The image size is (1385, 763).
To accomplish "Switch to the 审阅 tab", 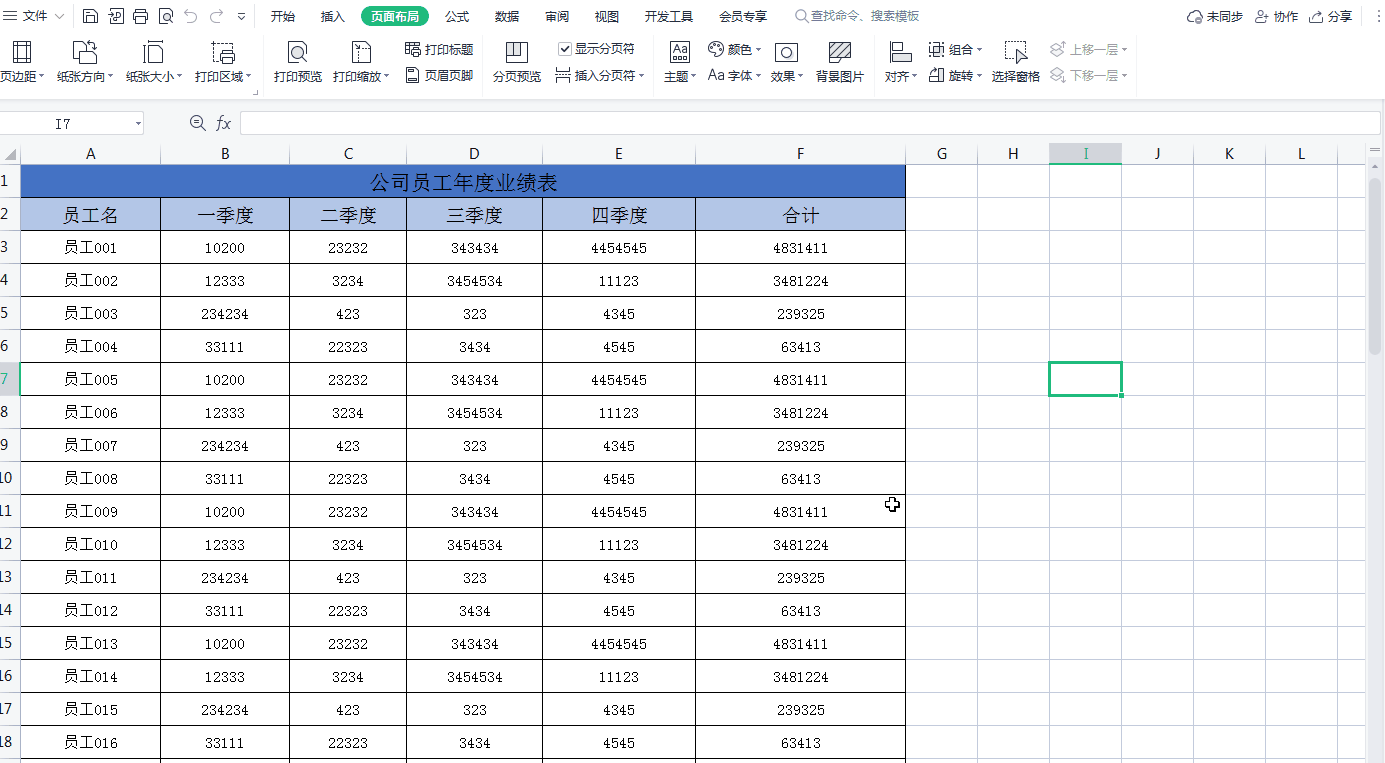I will click(x=557, y=16).
